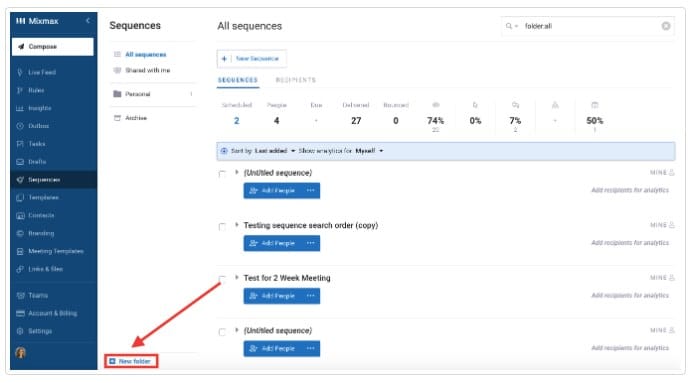This screenshot has width=691, height=383.
Task: Open Account & Billing card icon
Action: (x=20, y=313)
